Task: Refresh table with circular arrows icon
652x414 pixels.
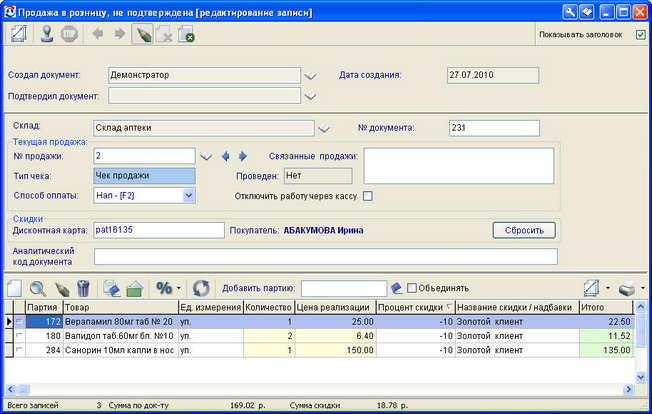Action: [x=201, y=288]
